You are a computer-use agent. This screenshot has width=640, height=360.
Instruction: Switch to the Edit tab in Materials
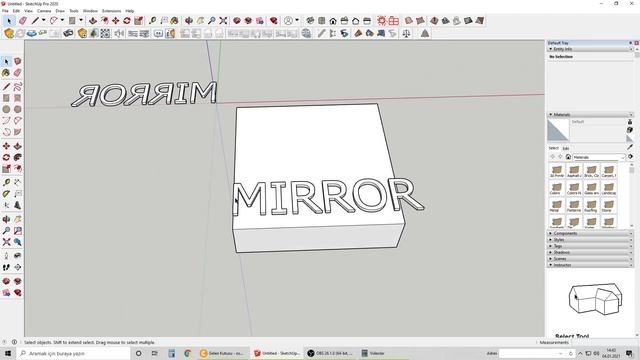[566, 148]
